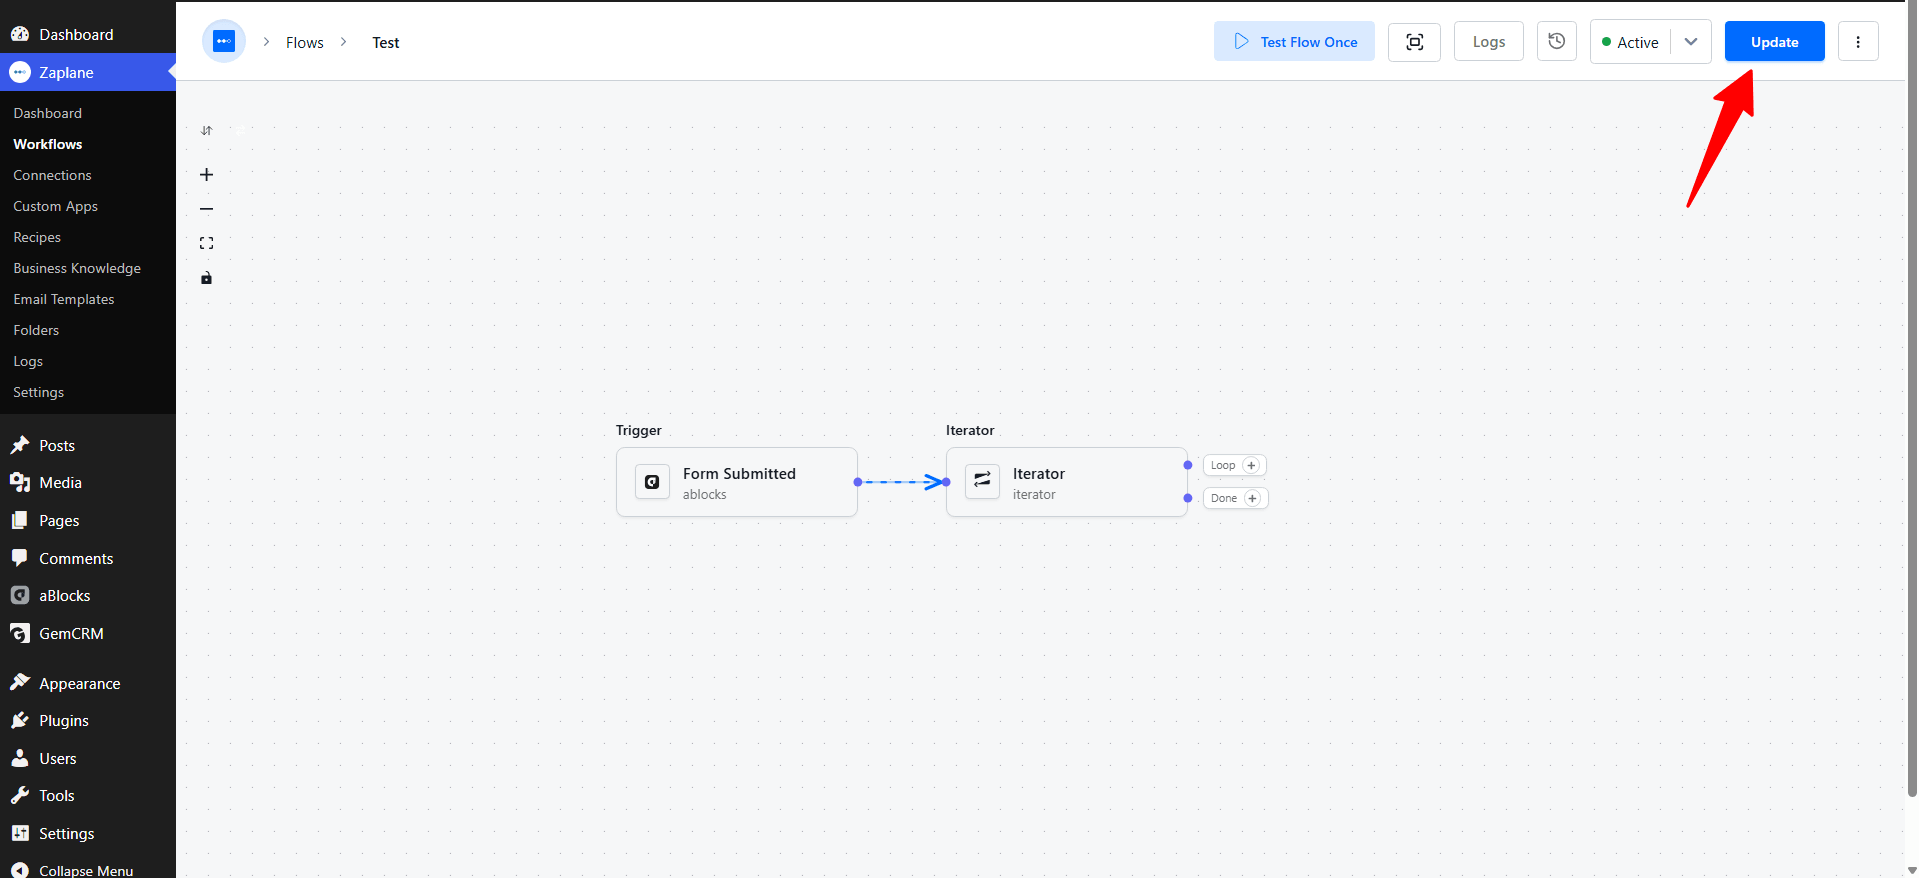Open the Comments menu item
Screen dimensions: 1919x878
88,558
